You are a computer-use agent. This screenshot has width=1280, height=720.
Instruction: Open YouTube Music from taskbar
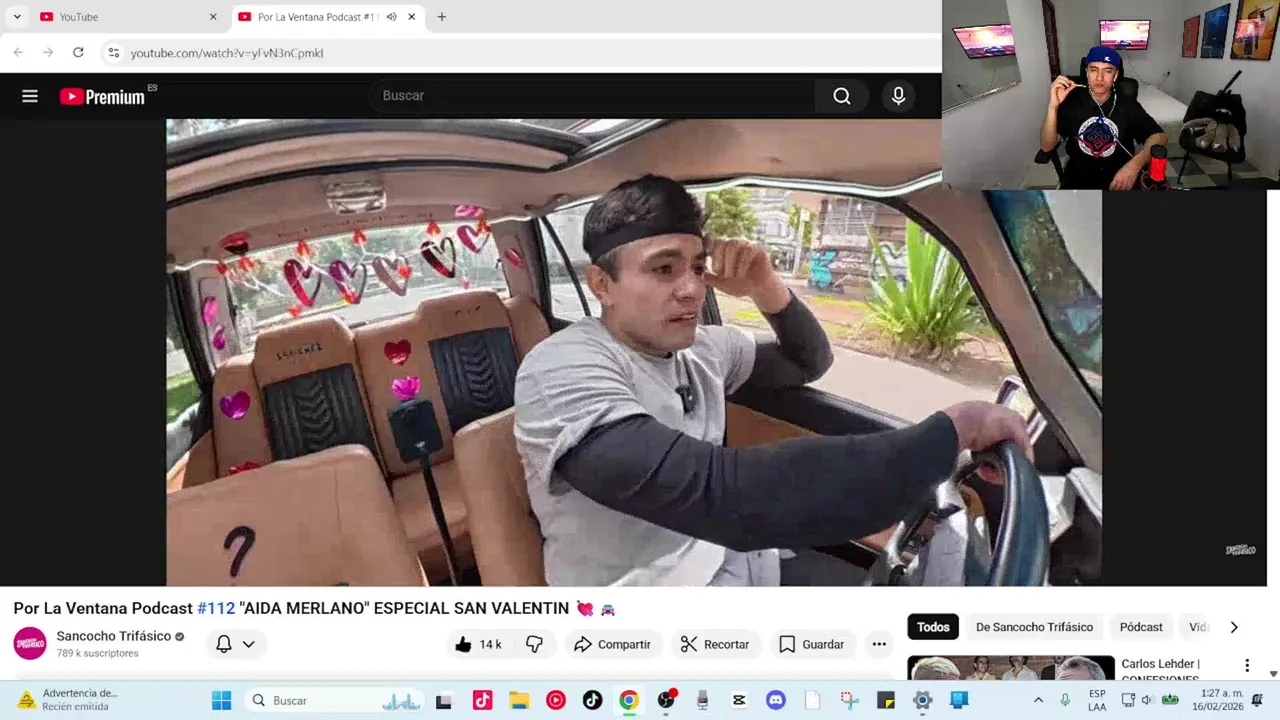point(556,701)
